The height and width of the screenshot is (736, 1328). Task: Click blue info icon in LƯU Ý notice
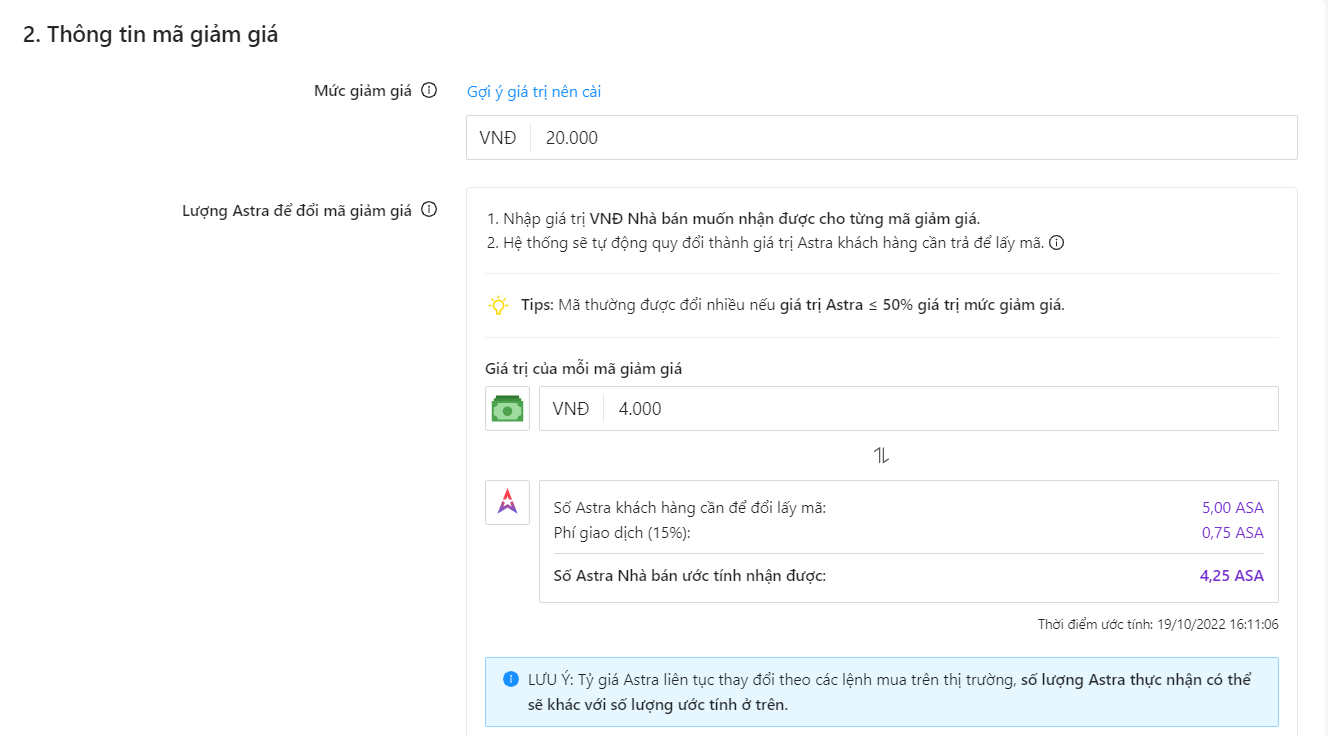(511, 680)
